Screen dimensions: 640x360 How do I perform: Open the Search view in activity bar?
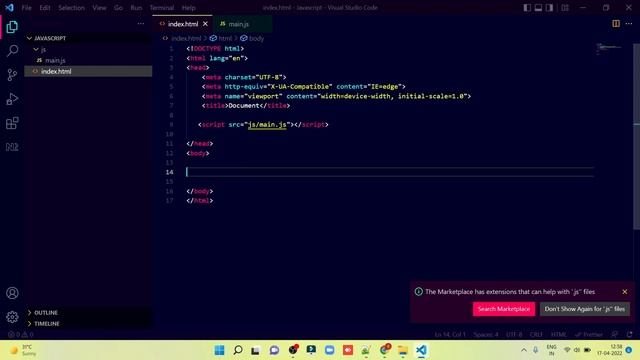coord(12,51)
